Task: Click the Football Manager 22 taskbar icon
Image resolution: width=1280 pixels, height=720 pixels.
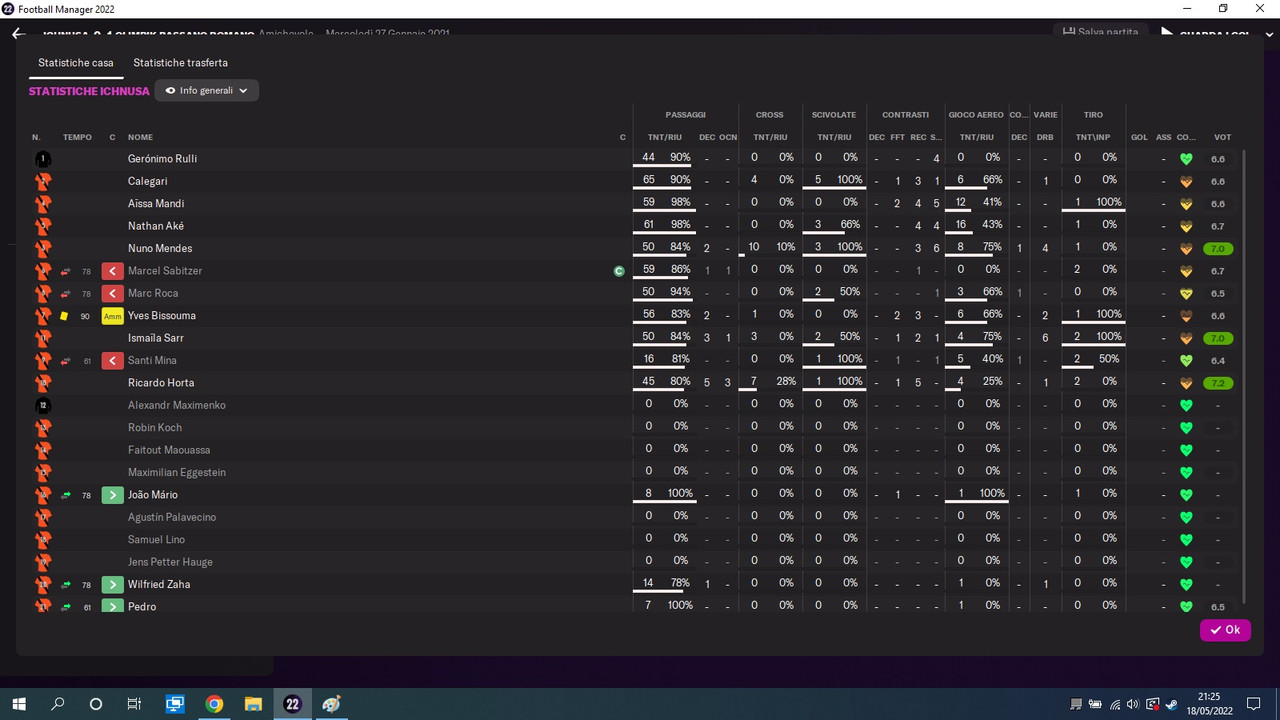Action: tap(292, 704)
